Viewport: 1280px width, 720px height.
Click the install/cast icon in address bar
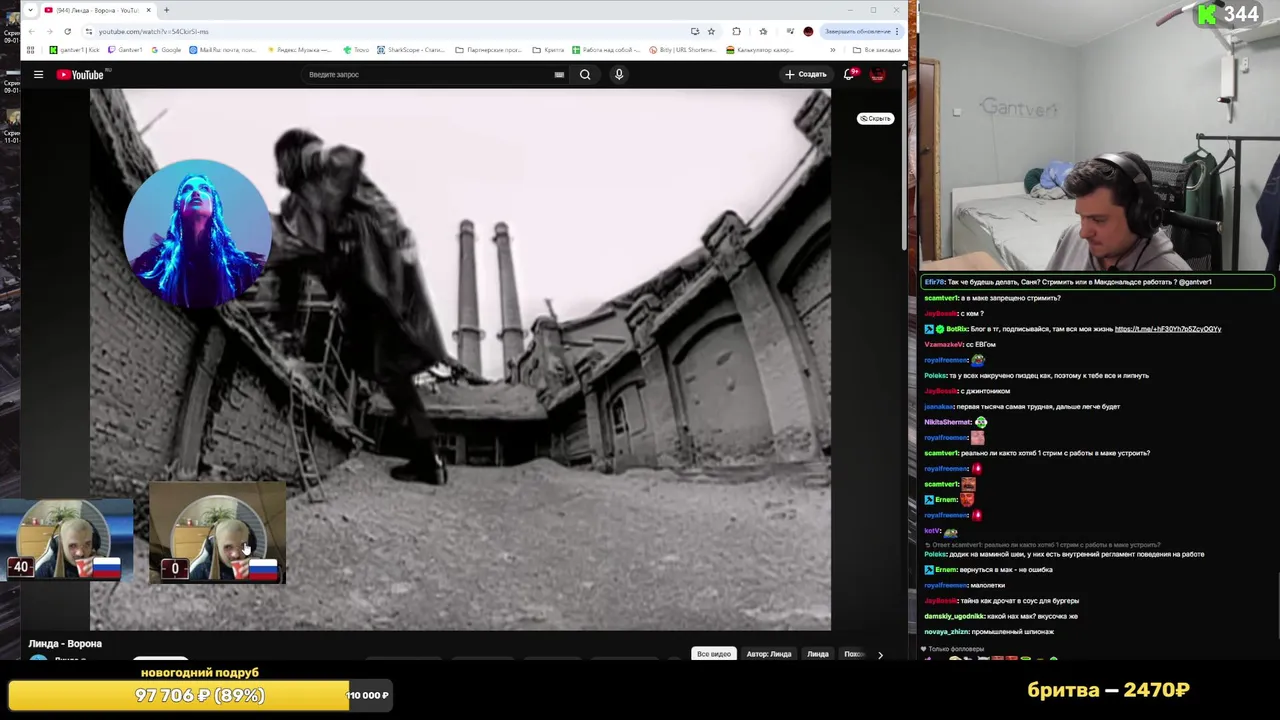[695, 31]
